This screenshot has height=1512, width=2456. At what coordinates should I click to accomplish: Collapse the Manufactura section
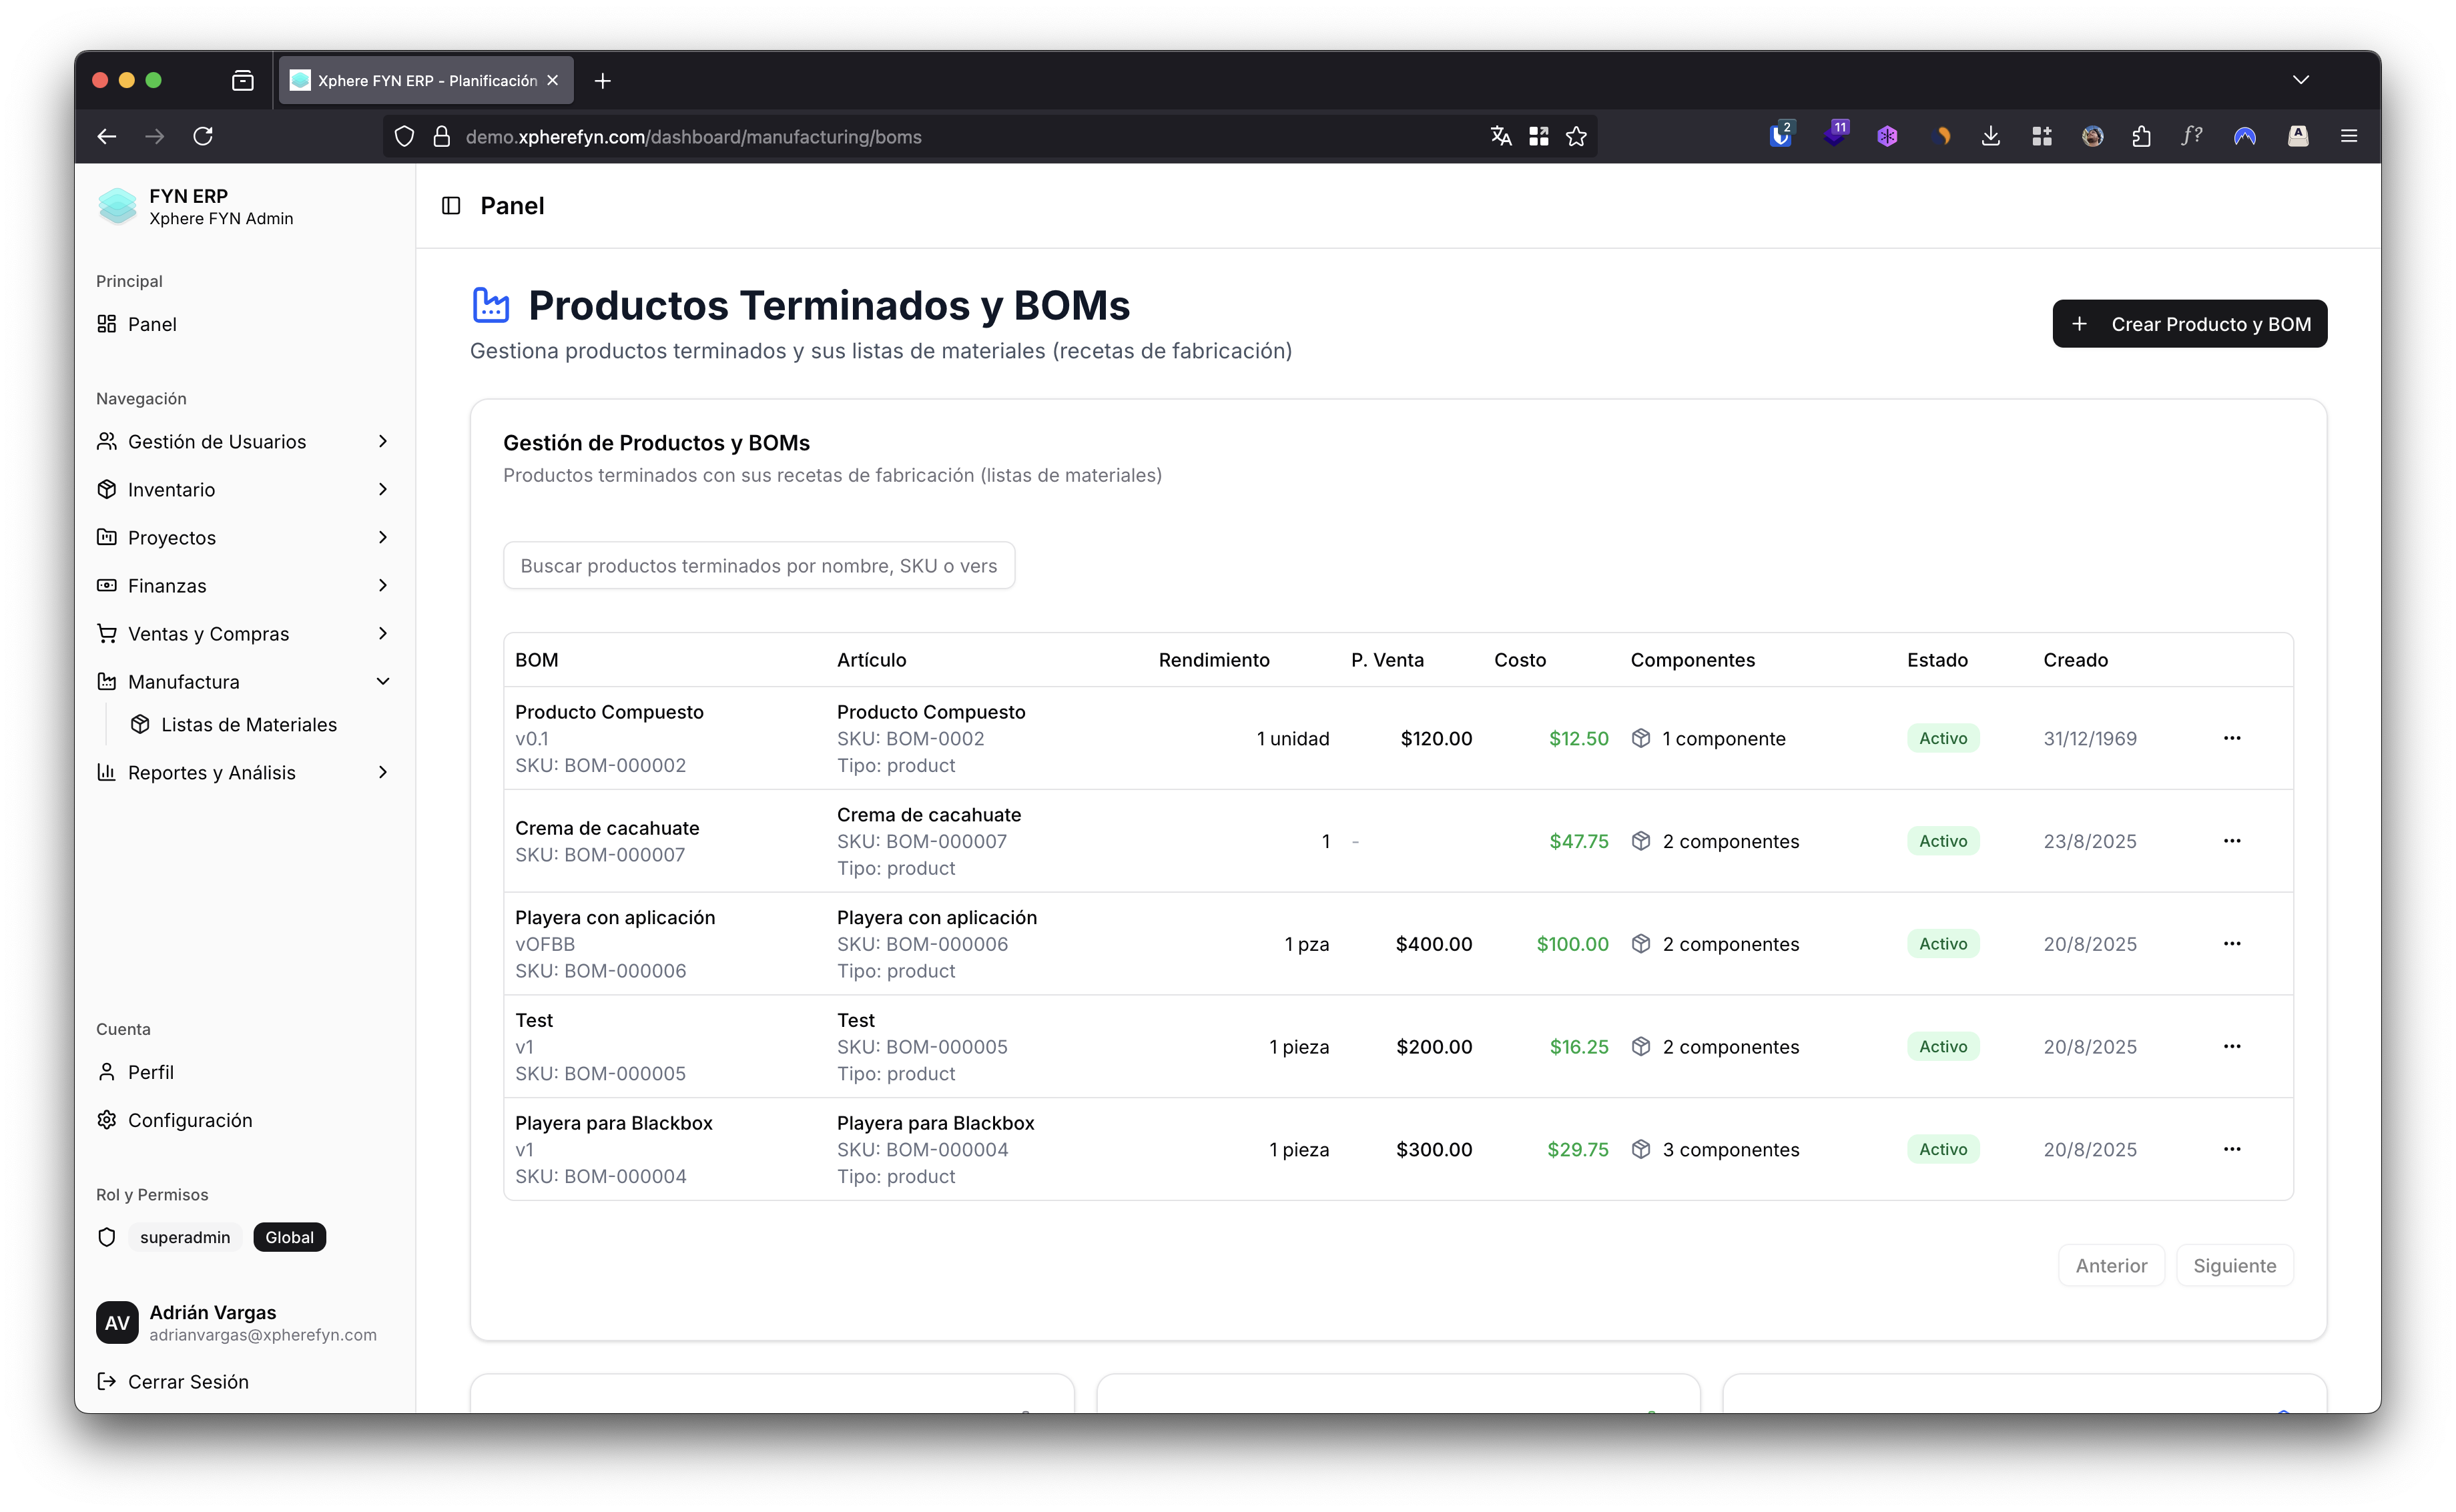click(x=244, y=681)
